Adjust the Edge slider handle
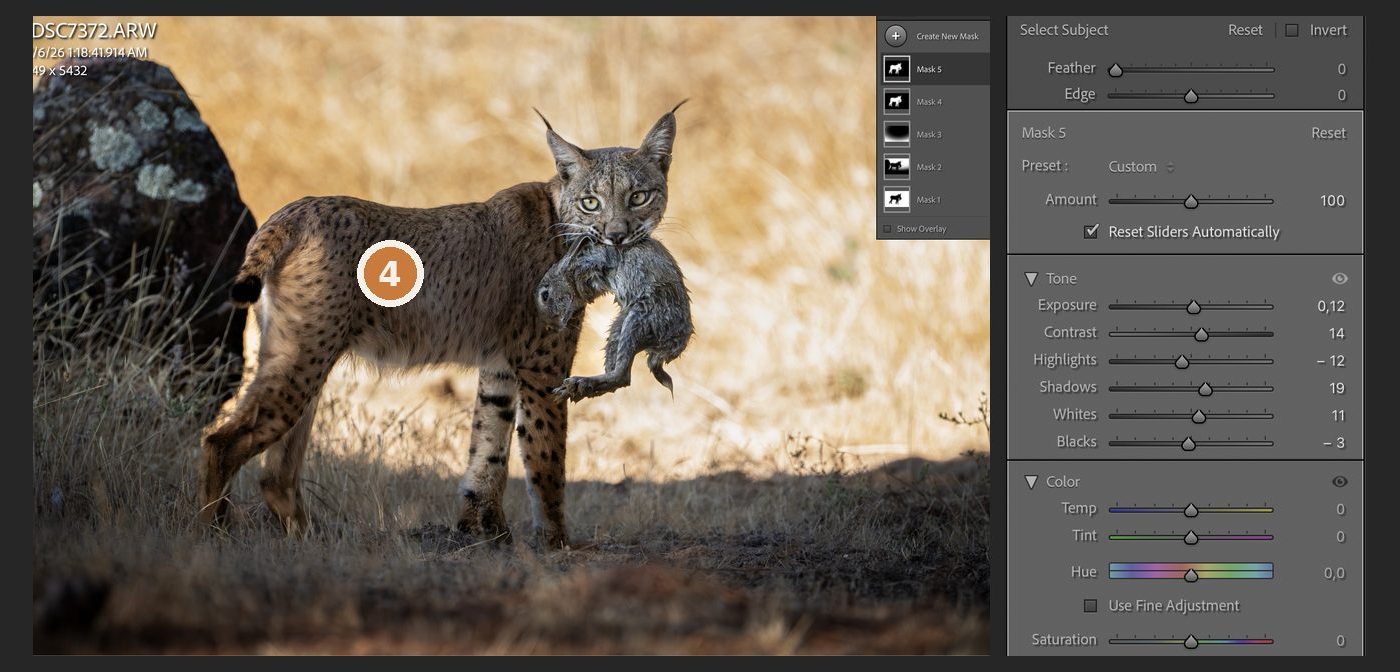The height and width of the screenshot is (672, 1400). point(1191,96)
